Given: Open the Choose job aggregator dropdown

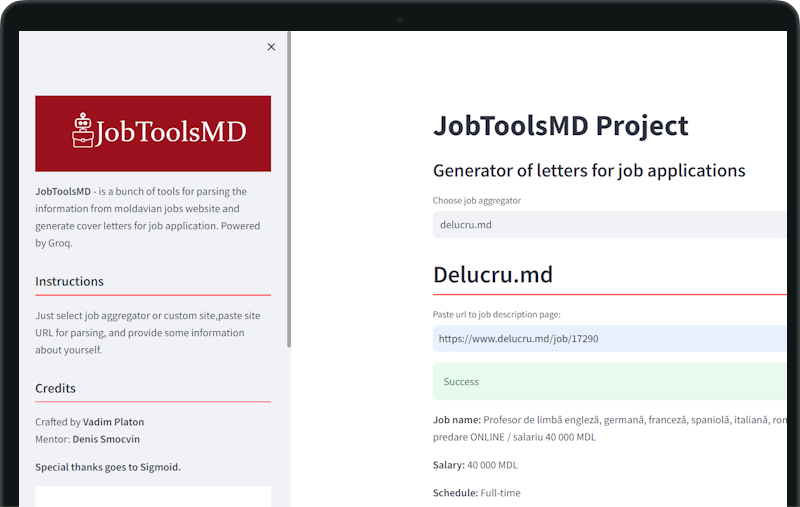Looking at the screenshot, I should tap(610, 224).
